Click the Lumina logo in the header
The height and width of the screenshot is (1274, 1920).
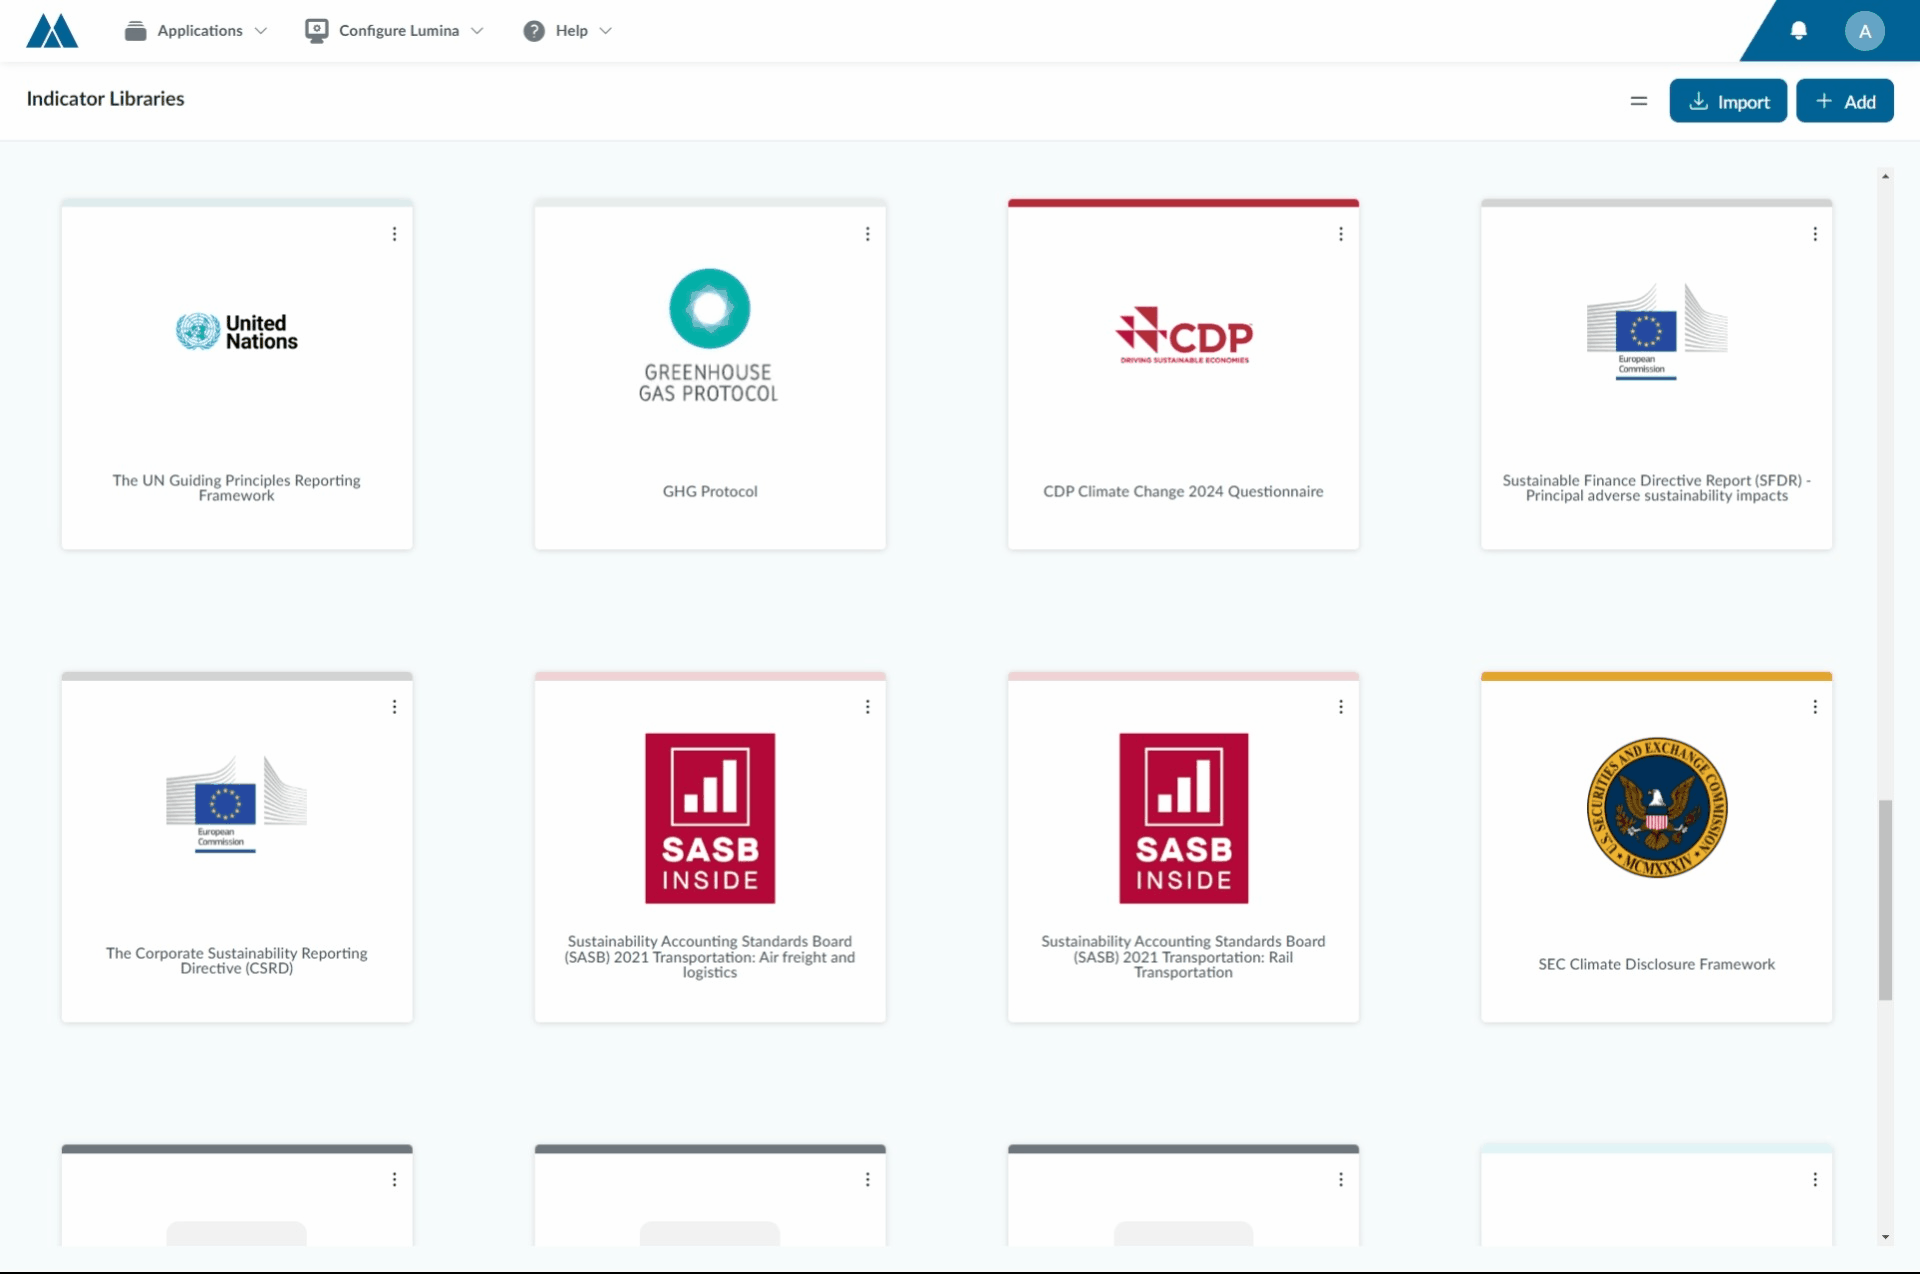point(52,31)
